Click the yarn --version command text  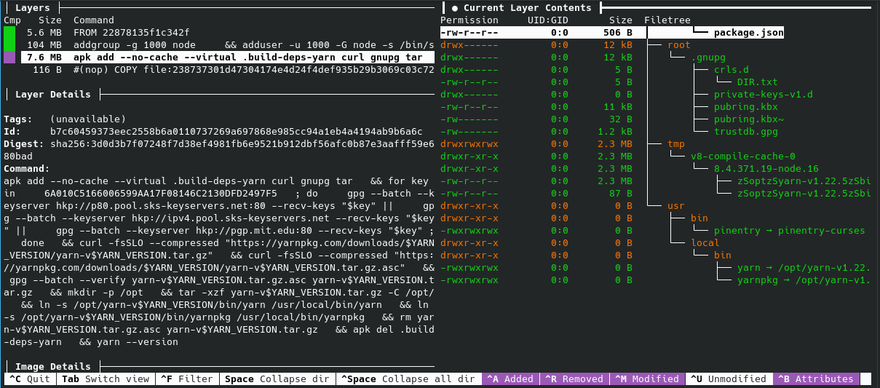click(x=137, y=341)
